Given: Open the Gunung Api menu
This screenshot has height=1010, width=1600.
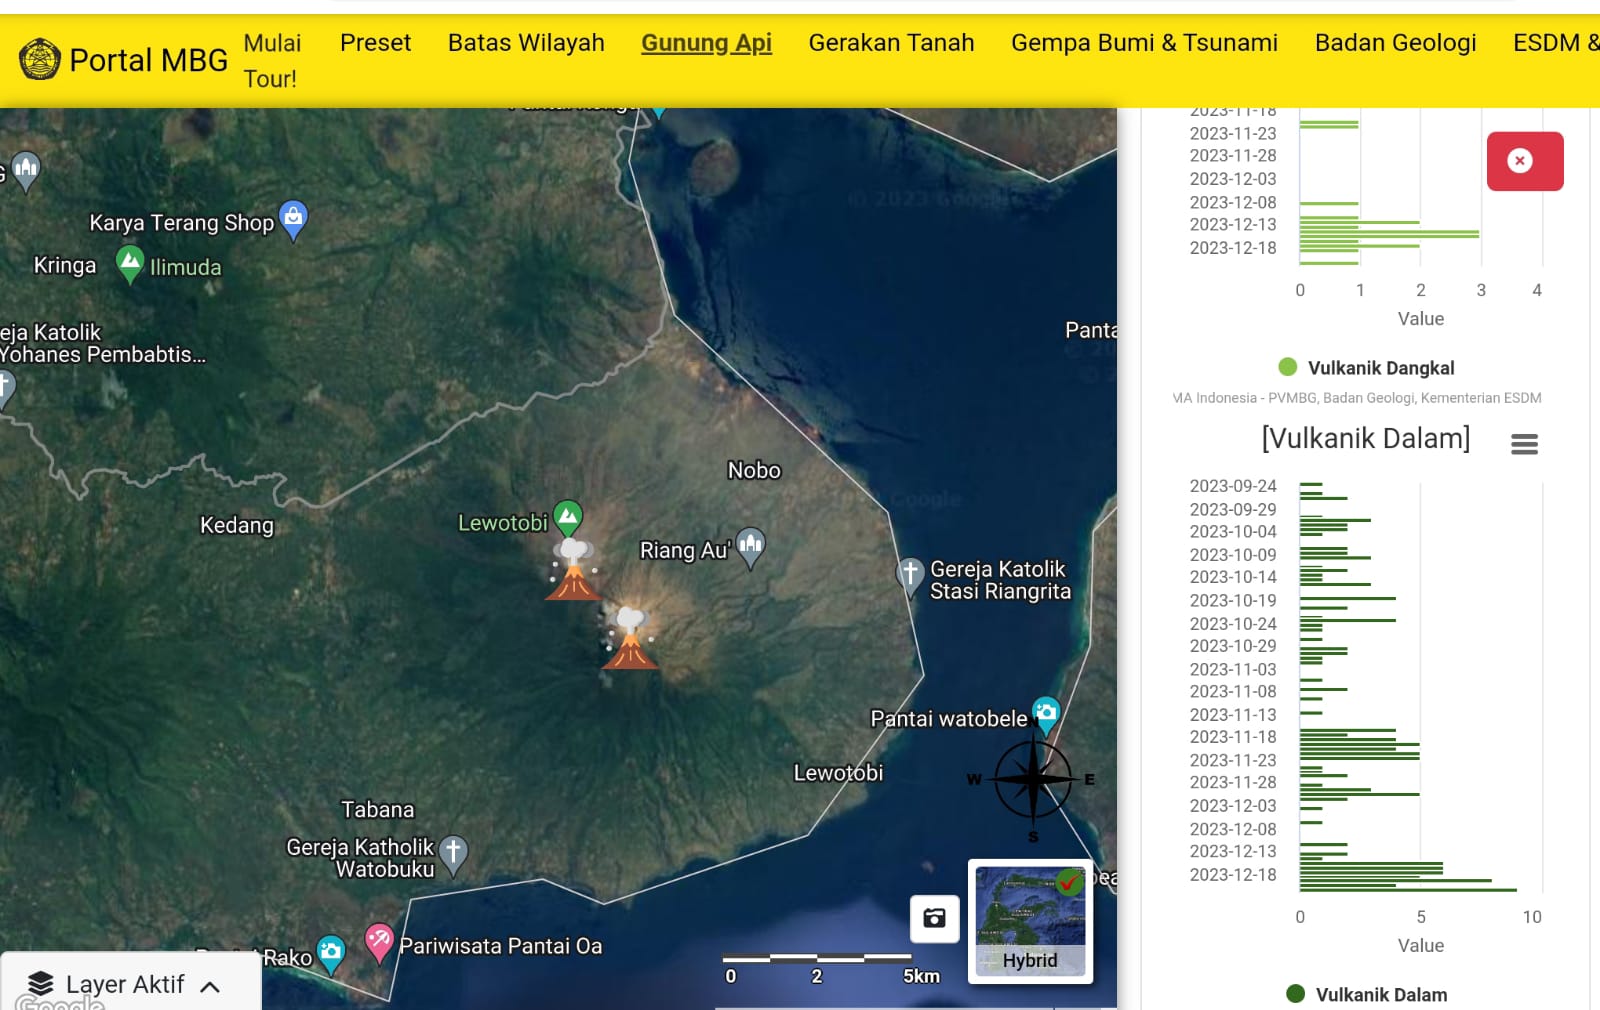Looking at the screenshot, I should (x=706, y=43).
